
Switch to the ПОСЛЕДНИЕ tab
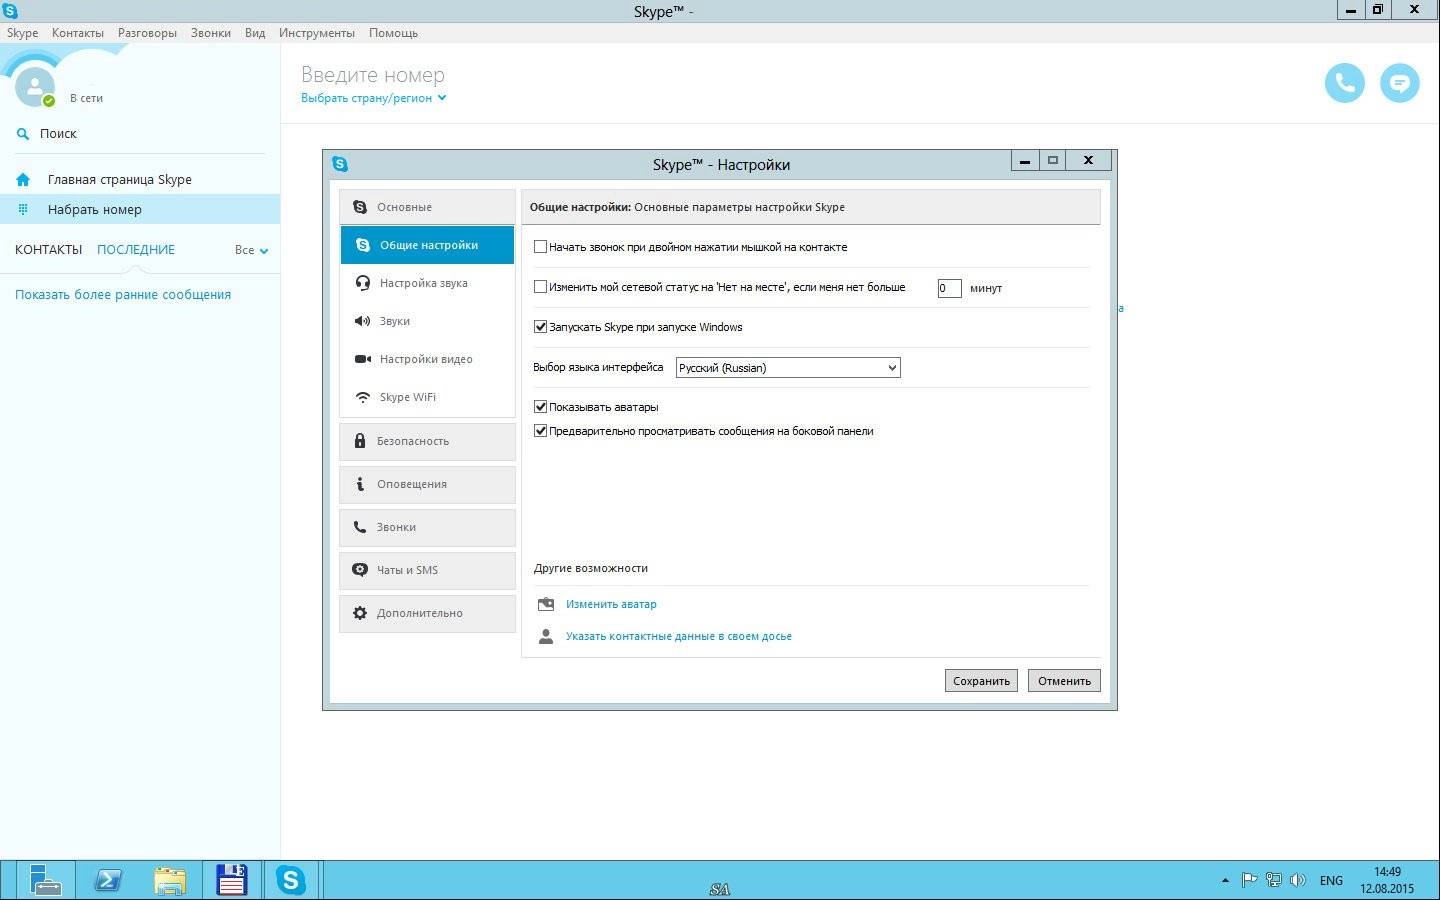(136, 250)
